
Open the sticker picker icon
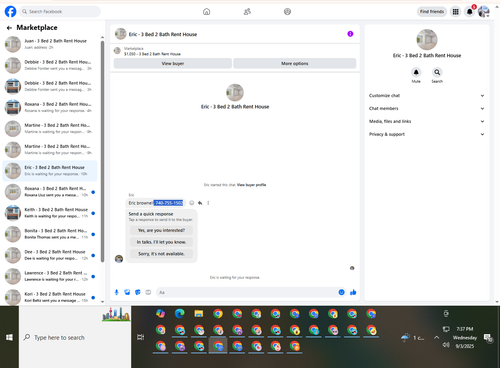click(138, 292)
